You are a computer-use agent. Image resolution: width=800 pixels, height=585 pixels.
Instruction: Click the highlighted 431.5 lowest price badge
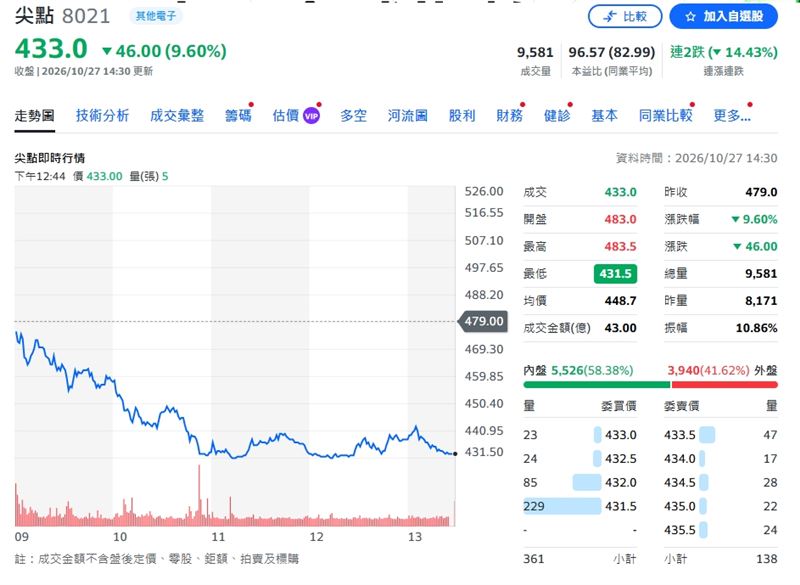pos(615,274)
